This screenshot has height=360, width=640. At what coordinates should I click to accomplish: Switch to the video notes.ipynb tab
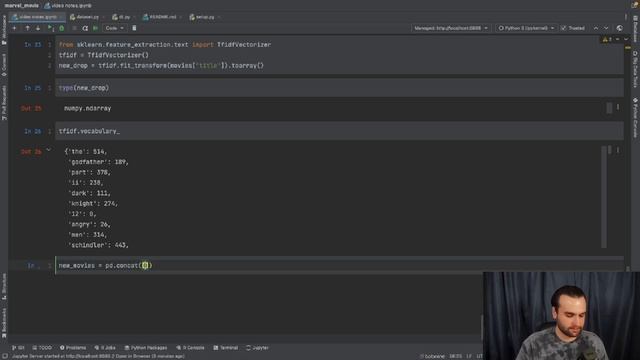38,17
